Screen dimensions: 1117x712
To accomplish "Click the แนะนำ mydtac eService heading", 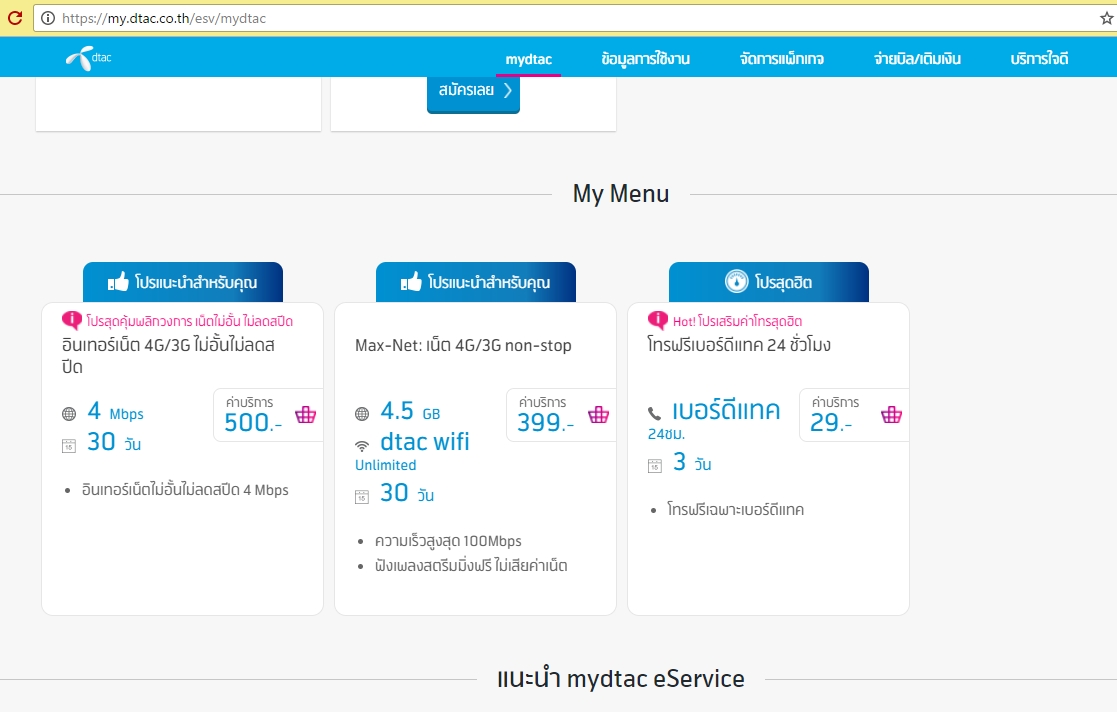I will 621,679.
